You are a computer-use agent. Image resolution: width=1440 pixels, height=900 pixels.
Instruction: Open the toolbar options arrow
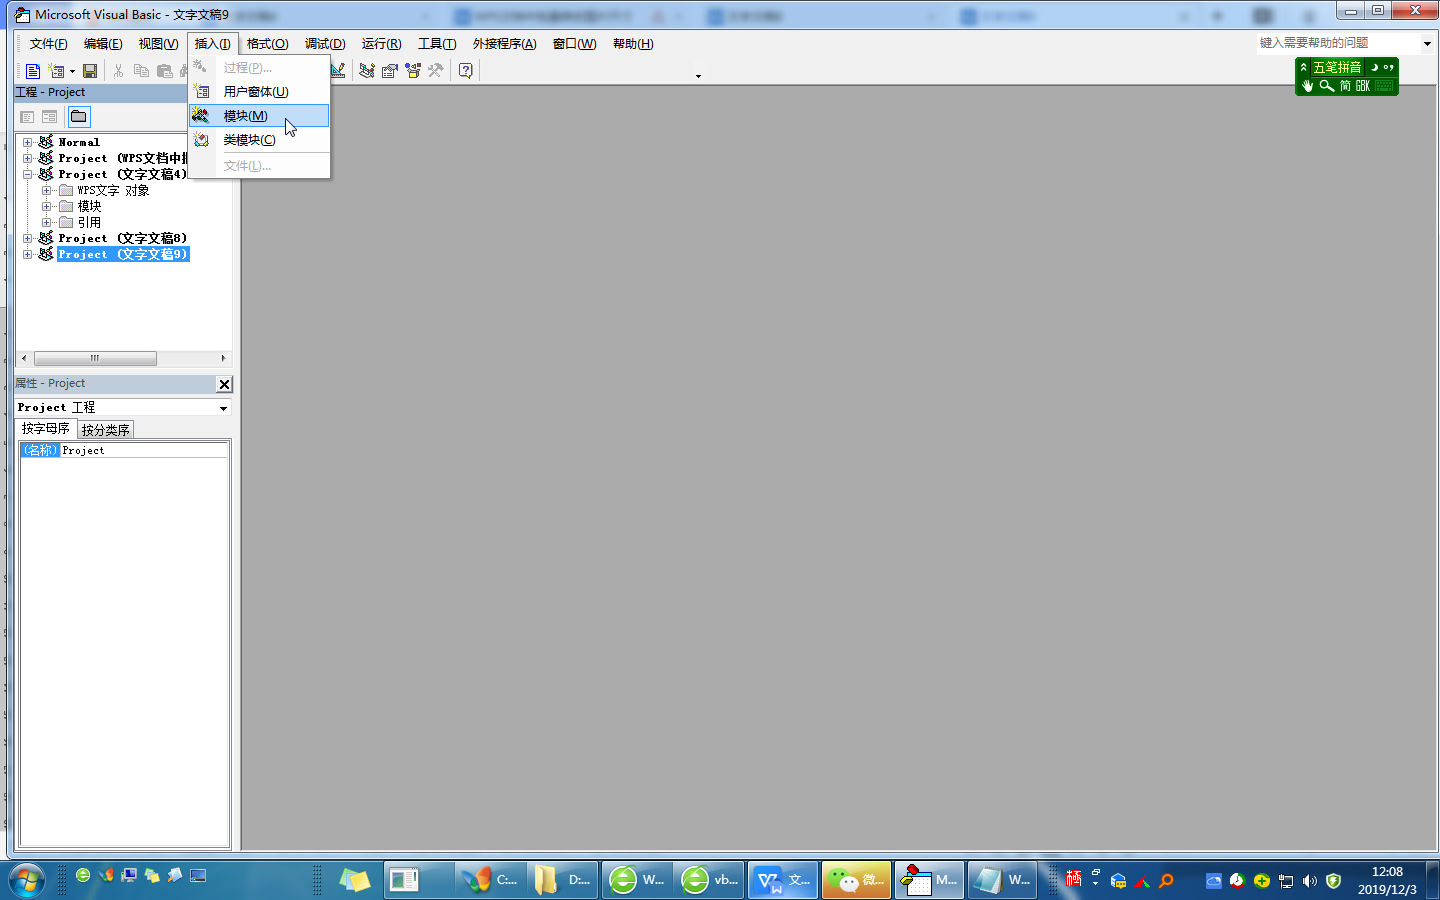[698, 76]
